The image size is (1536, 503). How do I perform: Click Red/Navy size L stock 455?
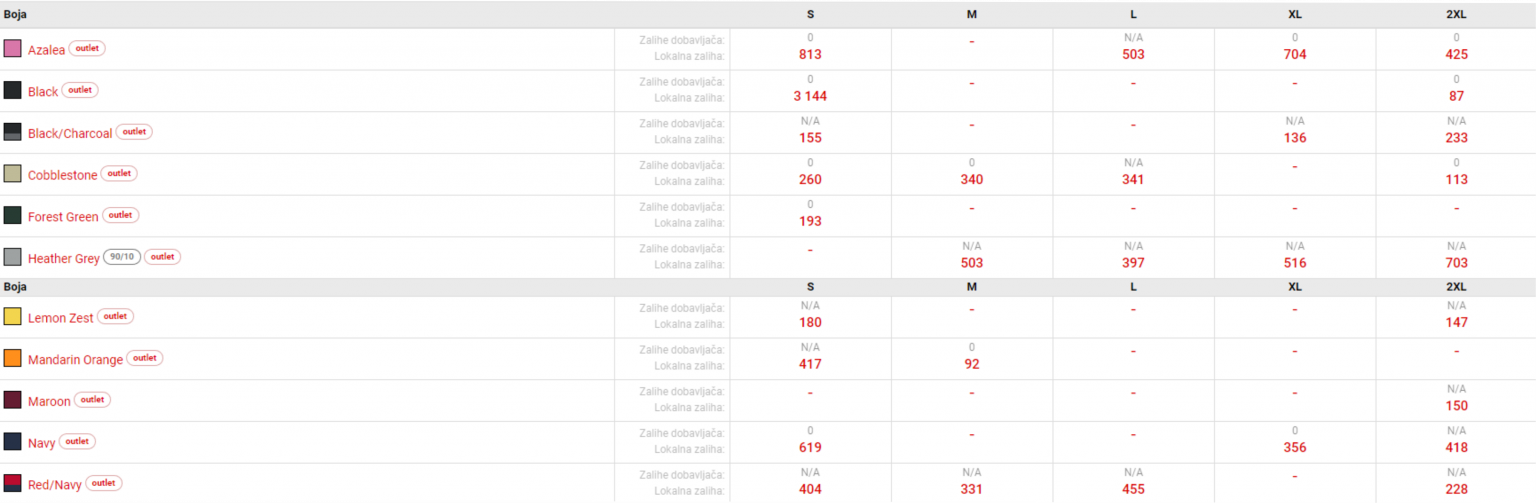point(1133,489)
